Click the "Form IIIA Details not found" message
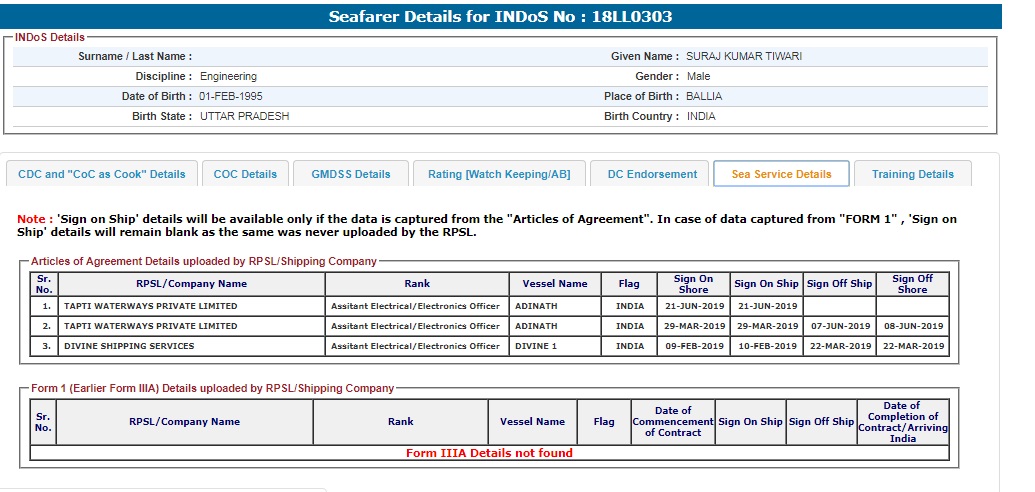 [489, 453]
